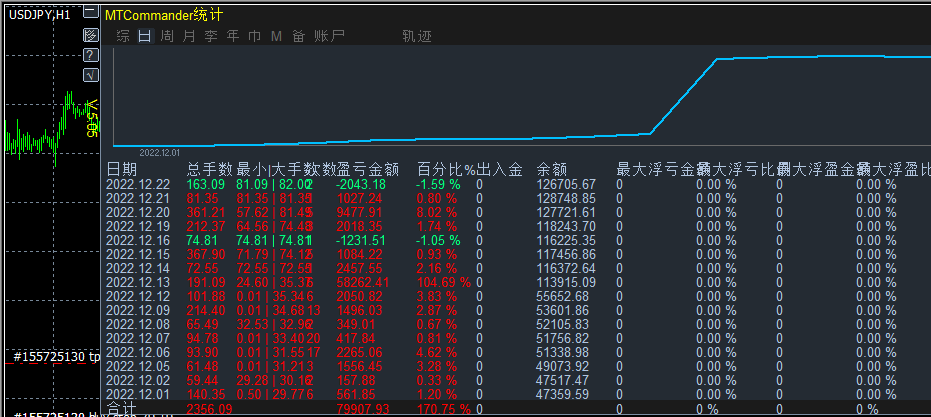
Task: Select the 2022.12.21 date row
Action: point(138,198)
